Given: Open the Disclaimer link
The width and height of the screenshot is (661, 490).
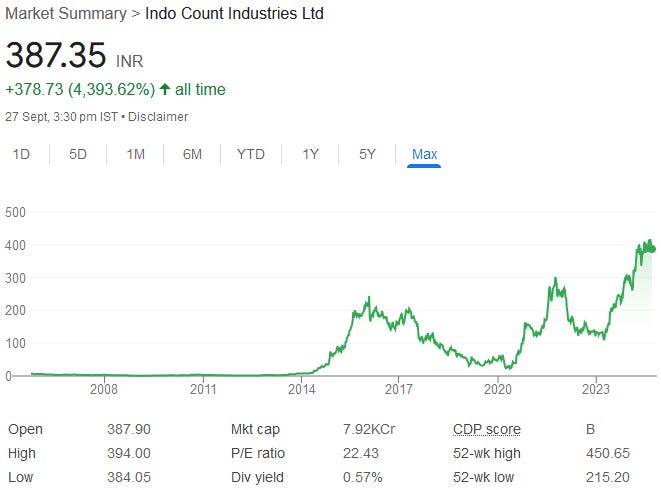Looking at the screenshot, I should click(158, 116).
